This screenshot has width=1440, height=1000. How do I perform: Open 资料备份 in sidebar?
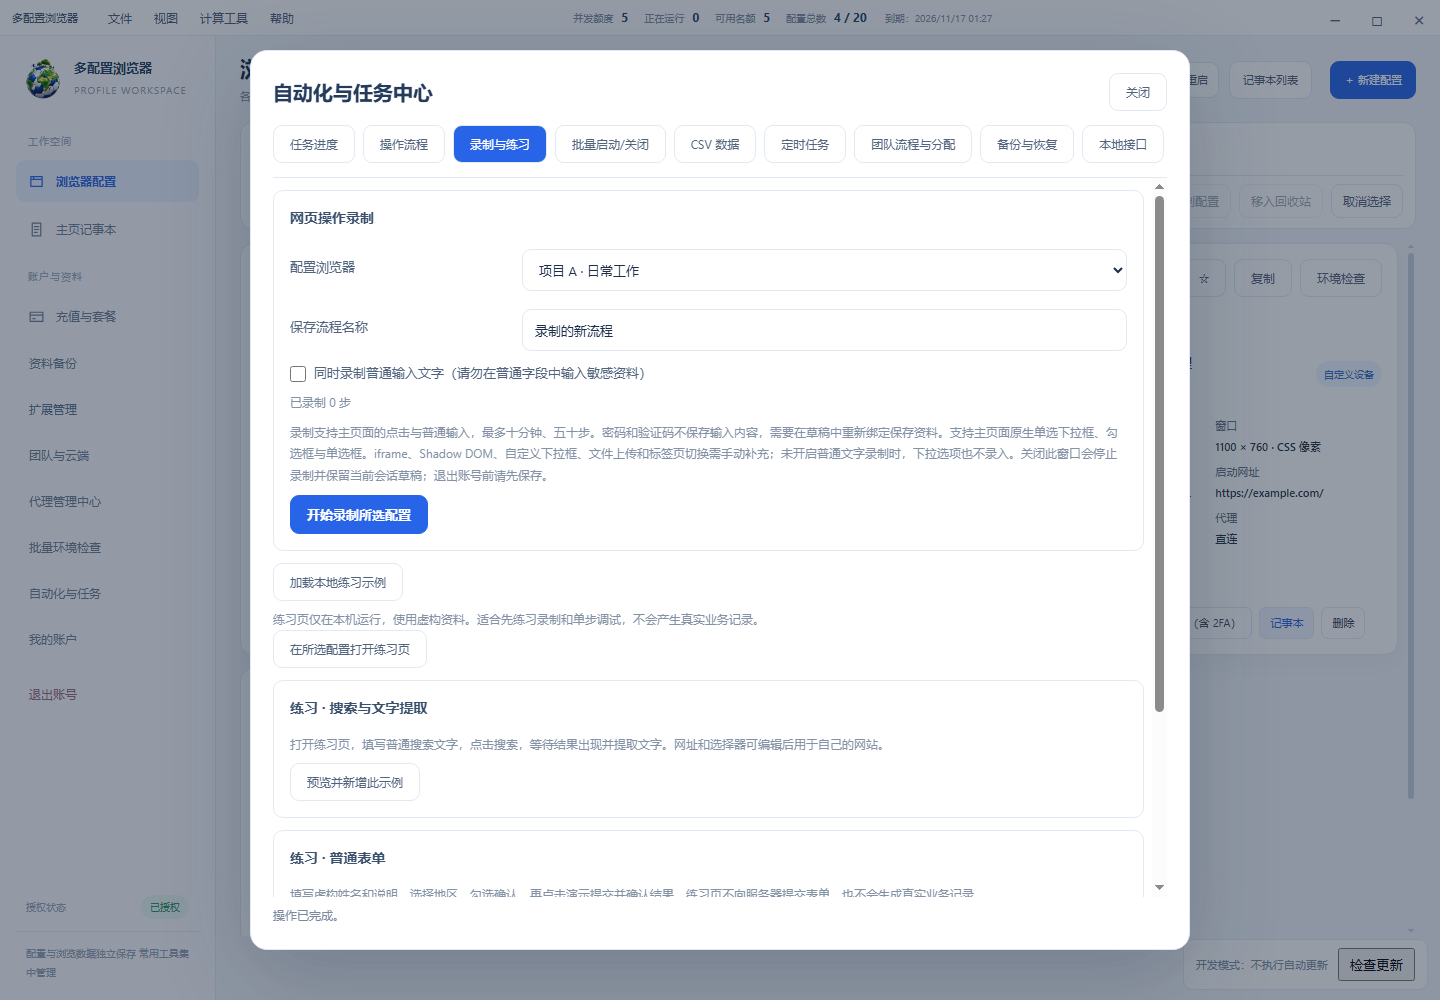point(53,364)
